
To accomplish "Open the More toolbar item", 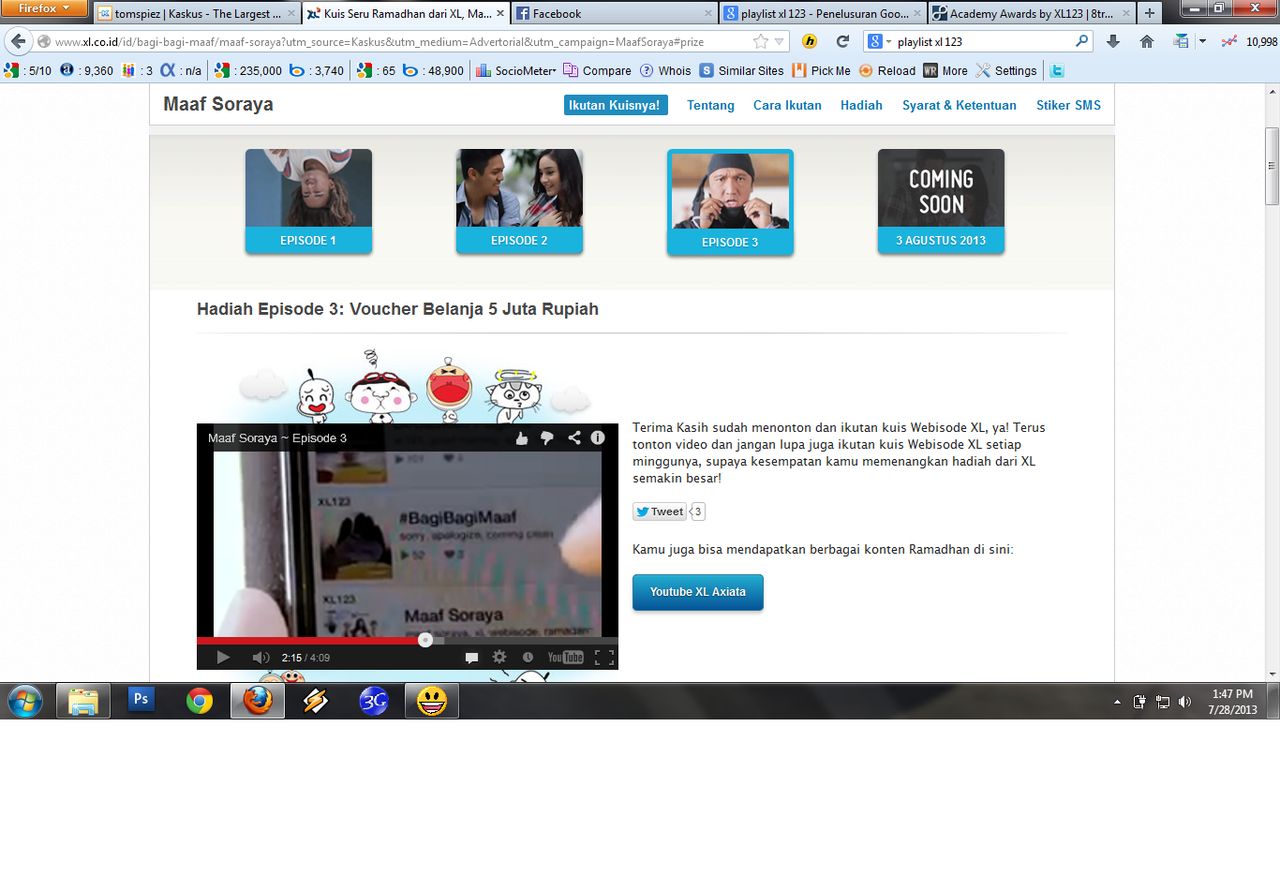I will [945, 71].
